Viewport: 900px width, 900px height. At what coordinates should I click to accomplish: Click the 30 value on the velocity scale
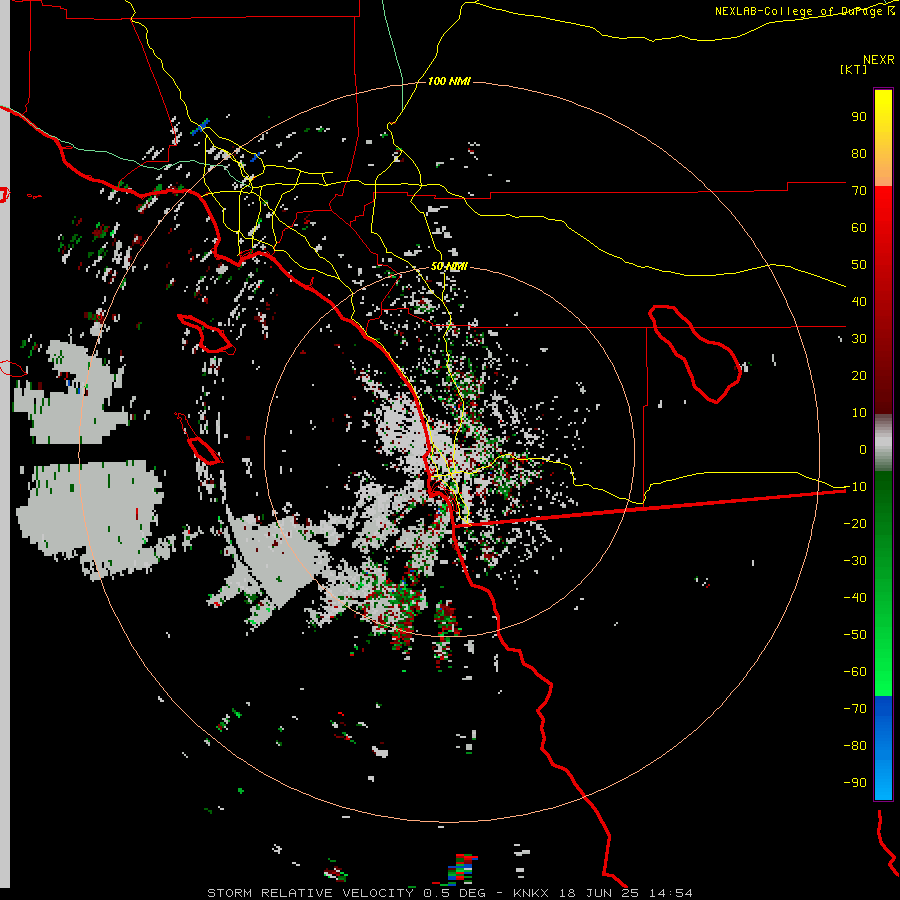pyautogui.click(x=859, y=339)
